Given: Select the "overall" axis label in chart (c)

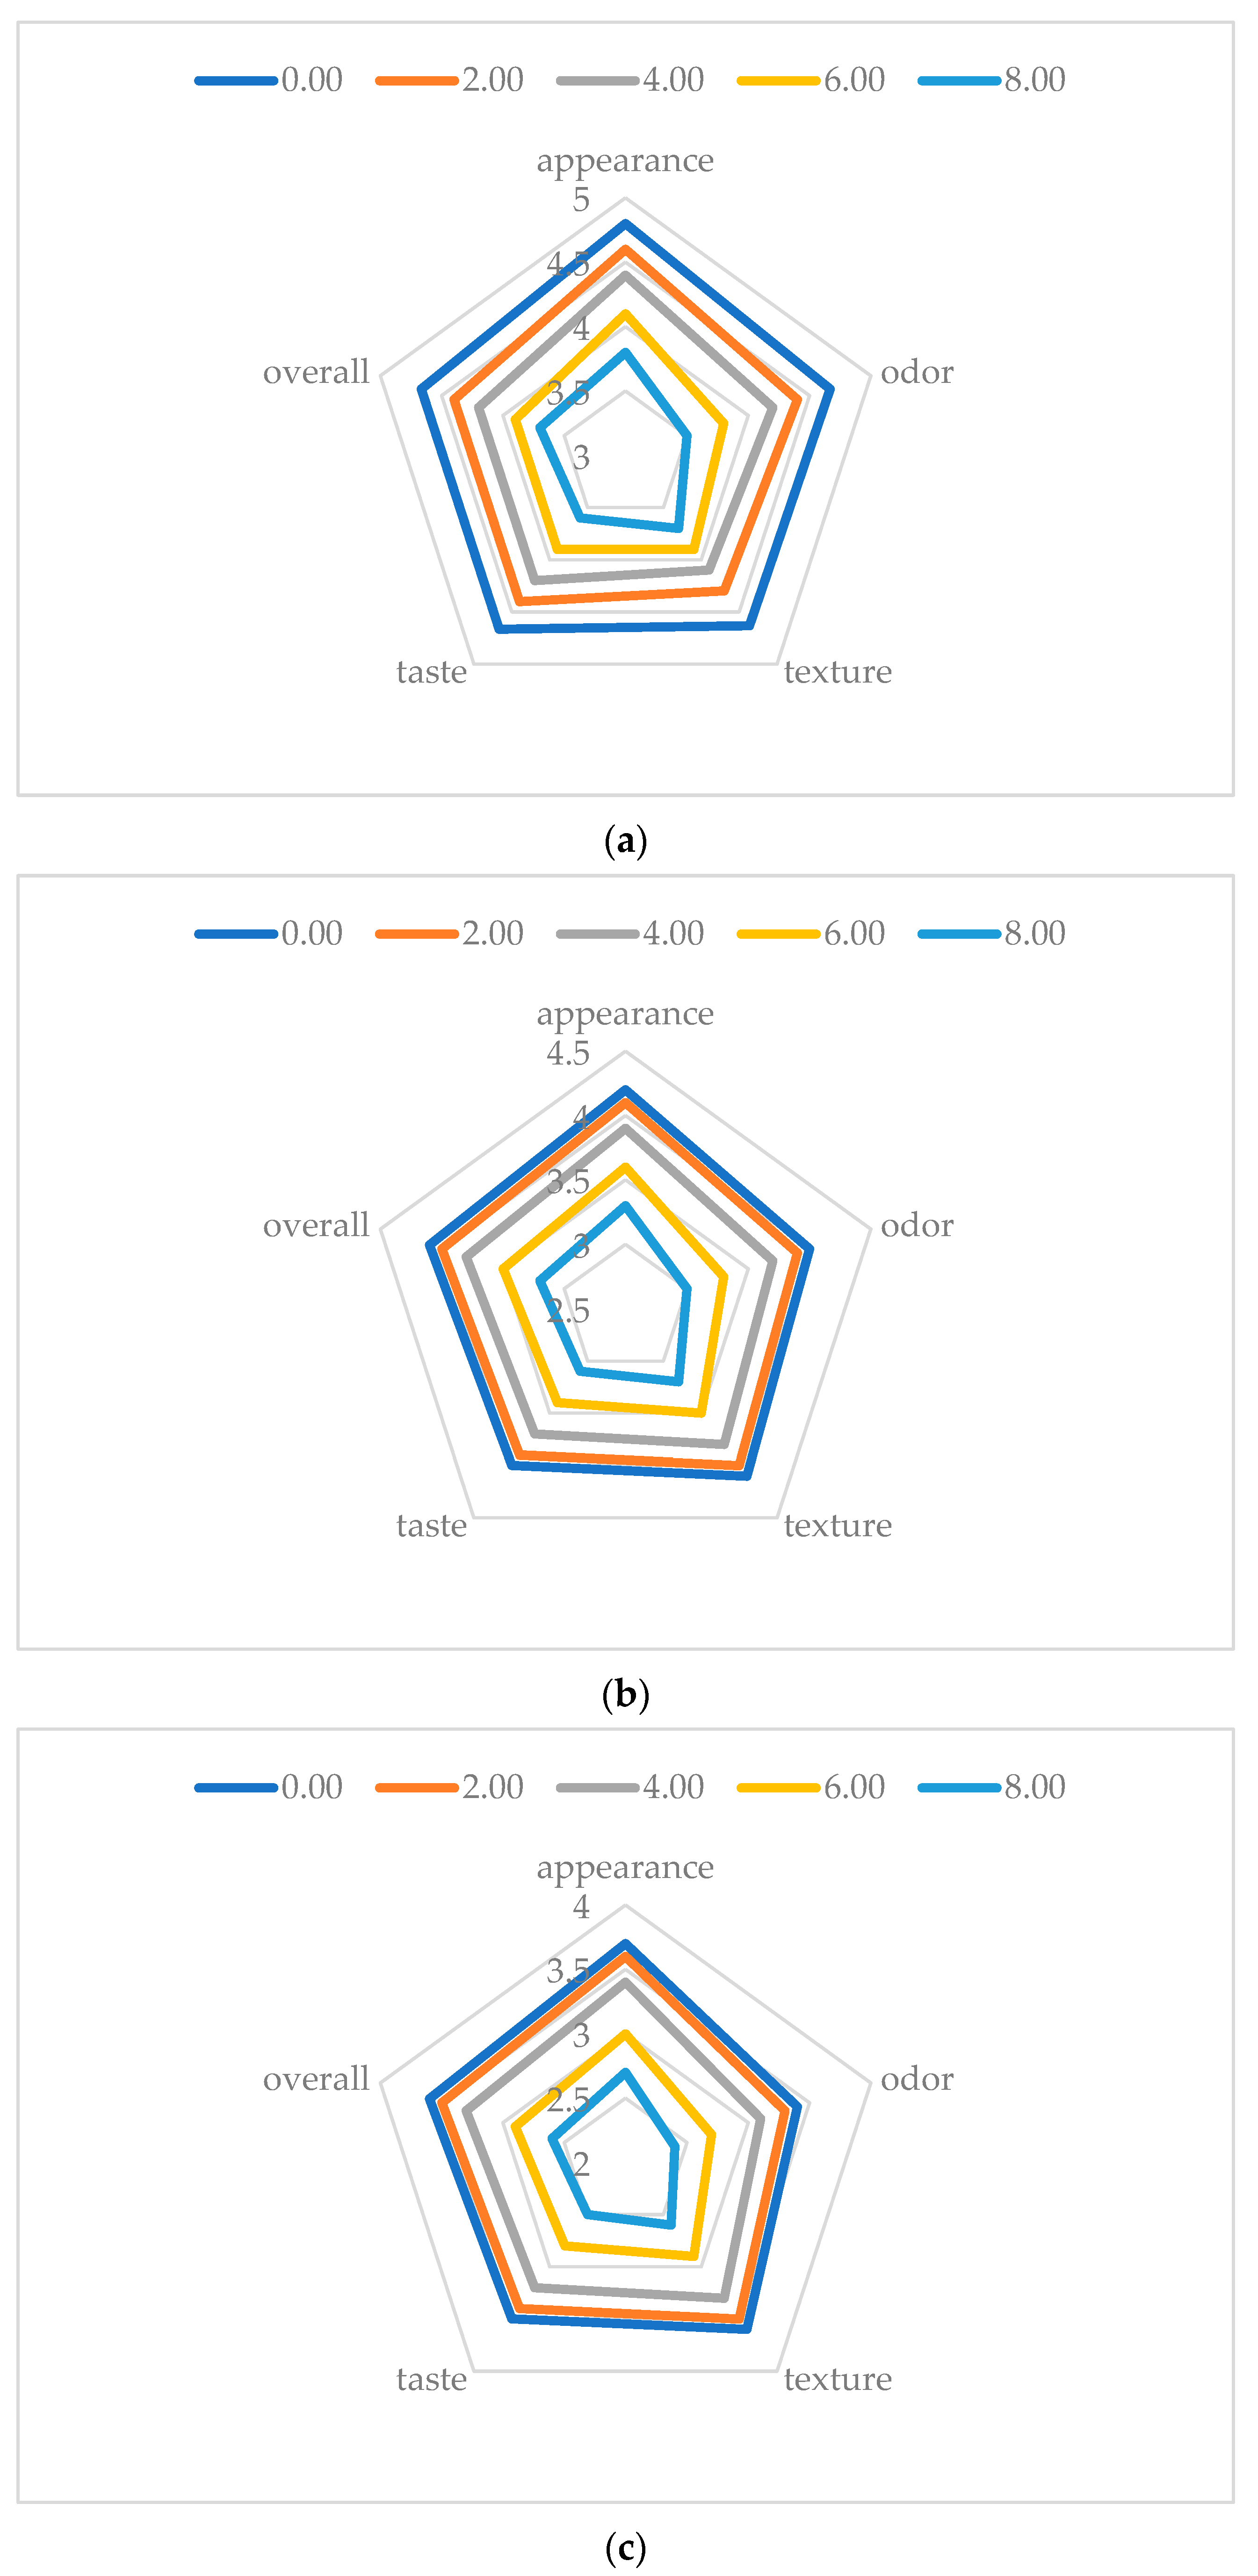Looking at the screenshot, I should pyautogui.click(x=316, y=2079).
